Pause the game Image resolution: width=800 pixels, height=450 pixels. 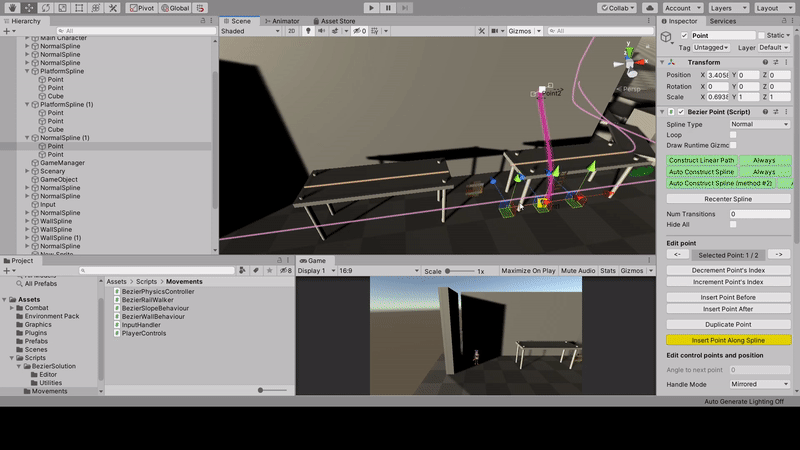pyautogui.click(x=388, y=8)
